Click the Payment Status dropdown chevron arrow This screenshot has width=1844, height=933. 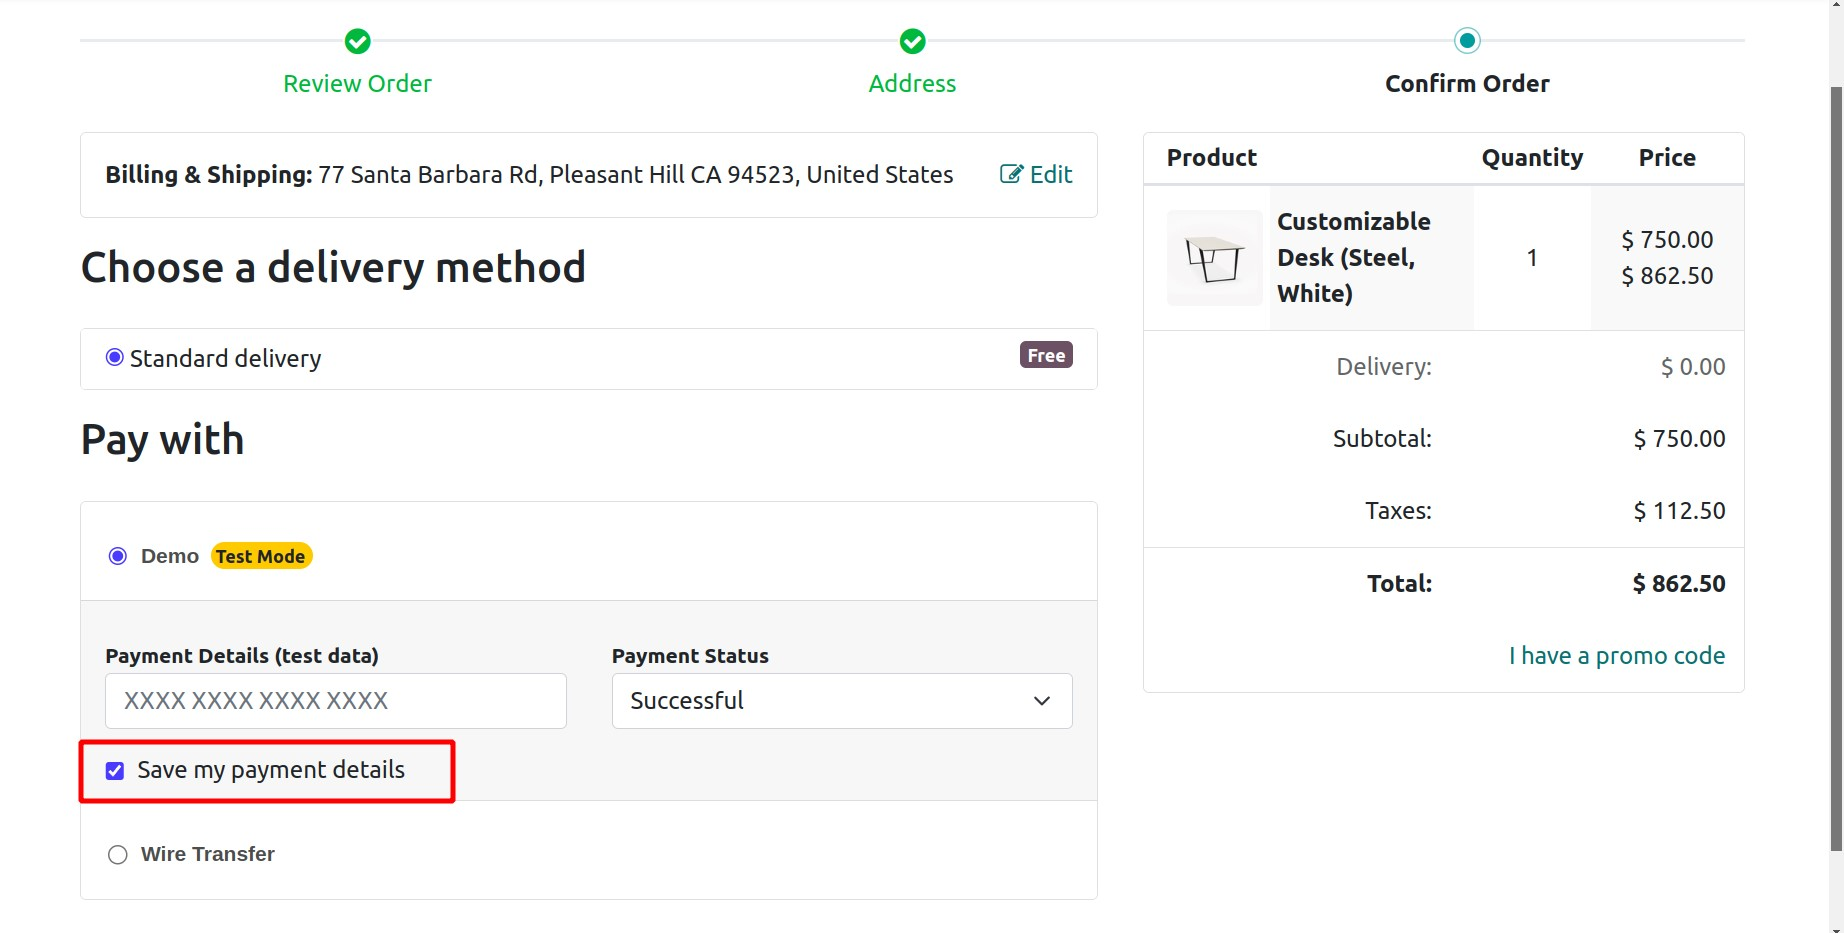pyautogui.click(x=1042, y=701)
